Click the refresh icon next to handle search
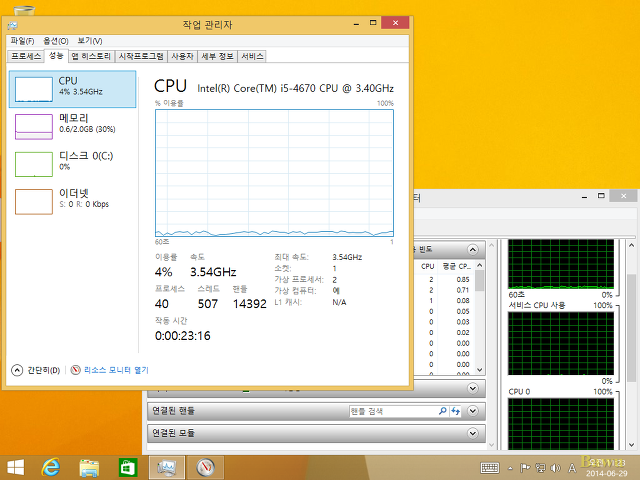Viewport: 640px width, 480px height. (x=456, y=411)
